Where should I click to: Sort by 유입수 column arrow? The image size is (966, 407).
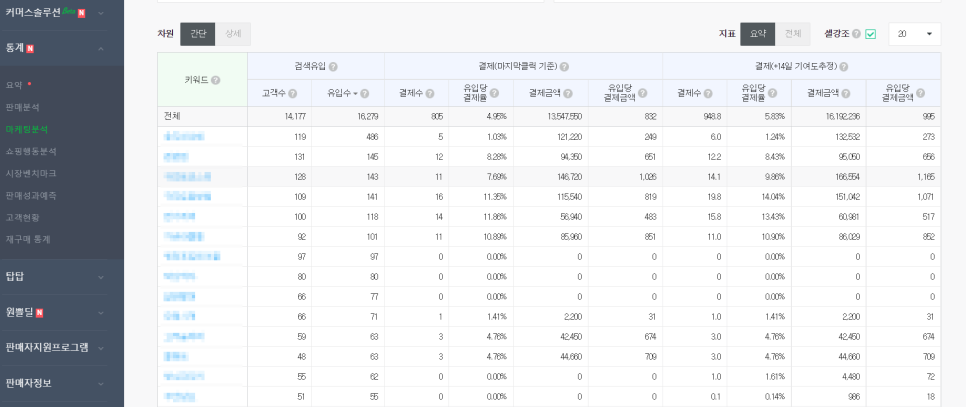(x=355, y=94)
